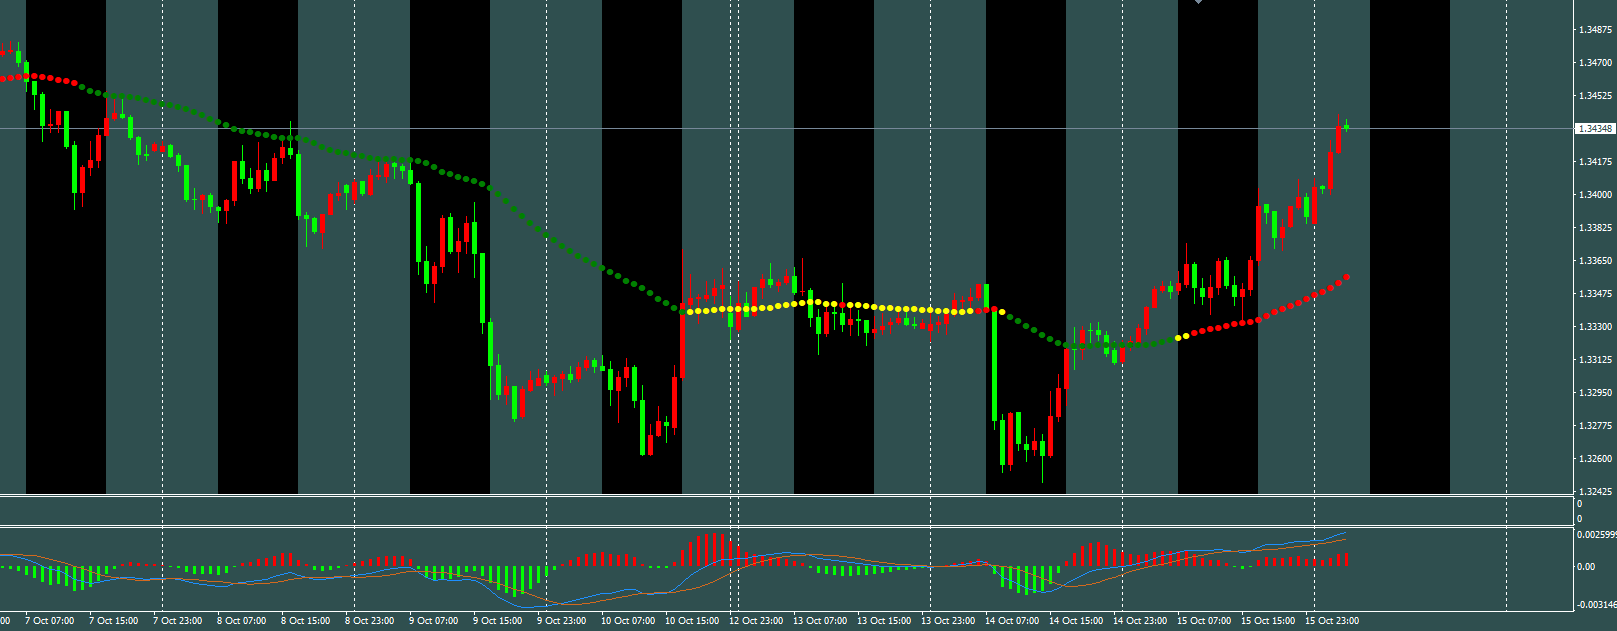
Task: Click the chart shift triangle marker at top
Action: 1198,2
